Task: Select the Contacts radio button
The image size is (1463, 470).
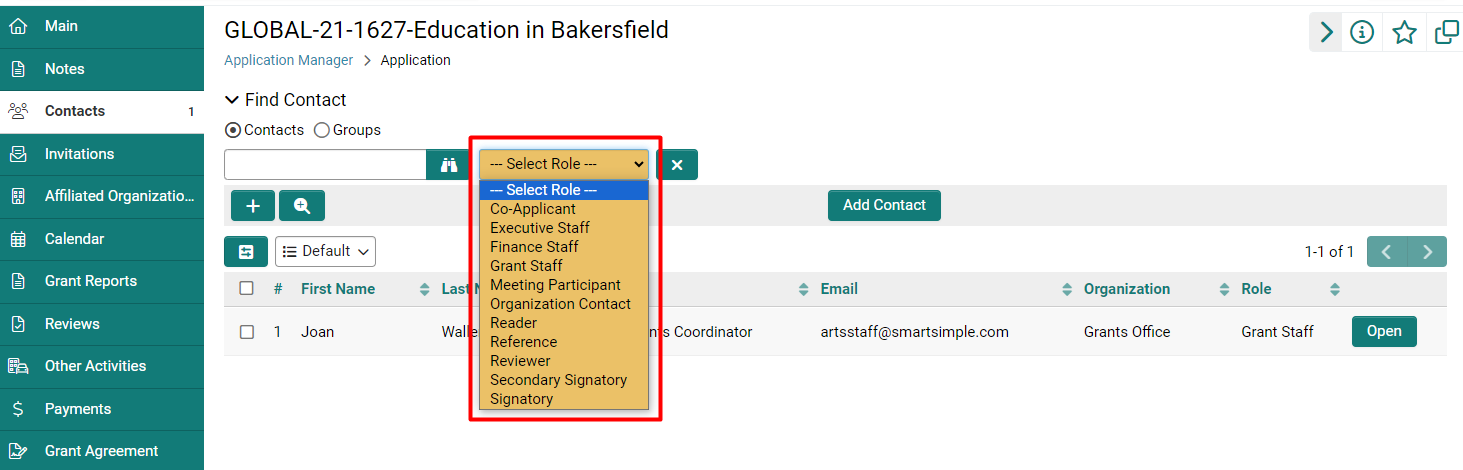Action: point(233,130)
